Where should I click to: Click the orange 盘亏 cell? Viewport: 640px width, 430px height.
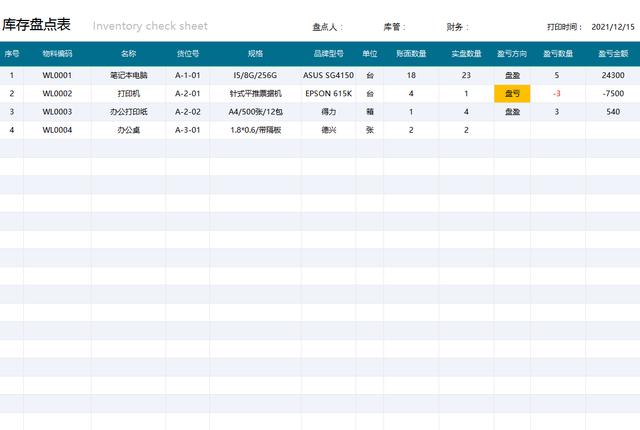coord(512,93)
